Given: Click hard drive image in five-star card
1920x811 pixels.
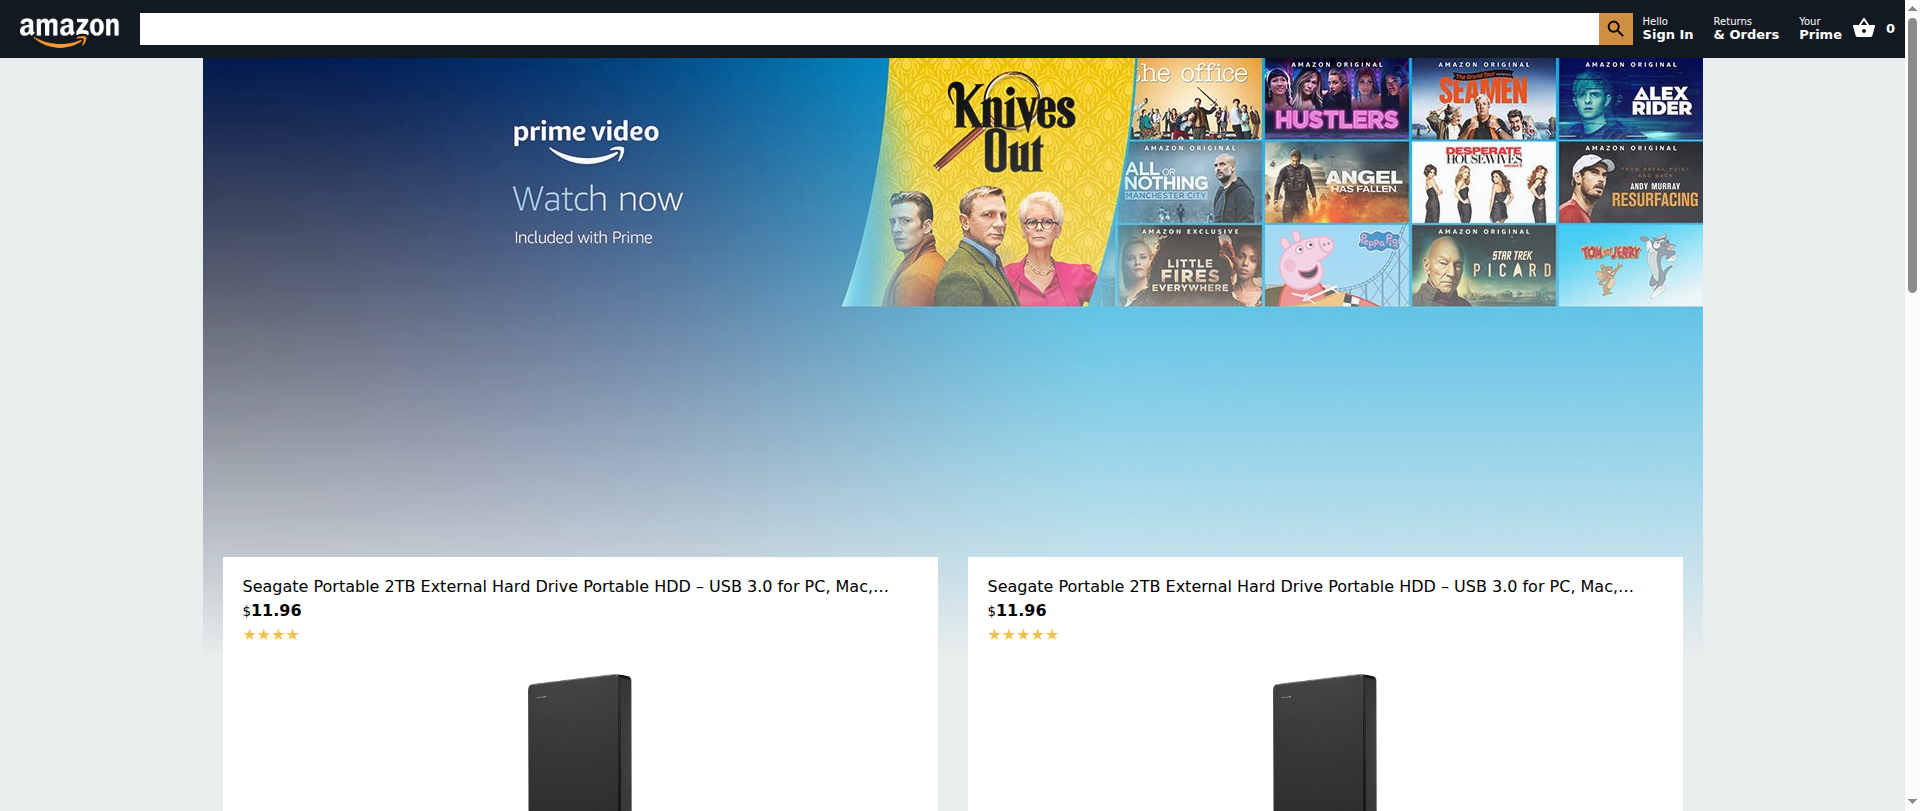Looking at the screenshot, I should 1325,742.
